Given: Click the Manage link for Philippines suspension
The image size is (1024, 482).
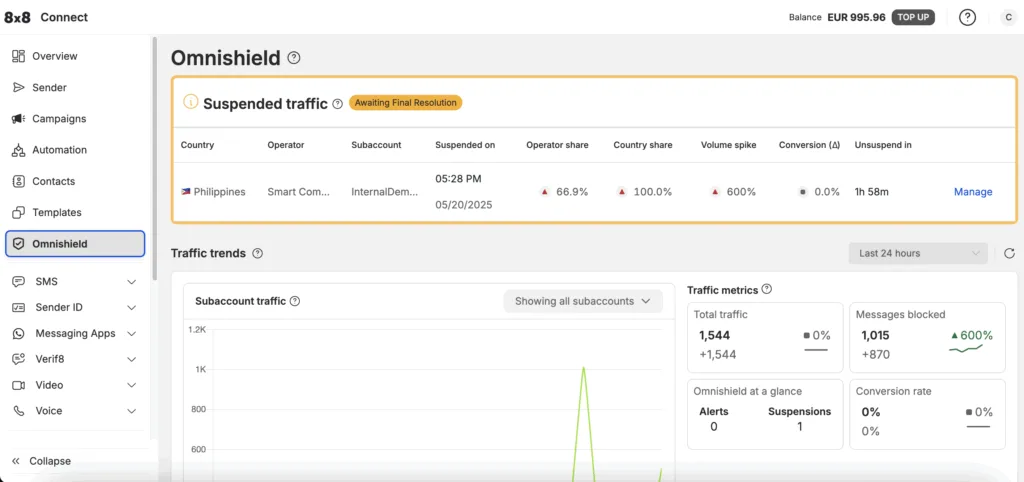Looking at the screenshot, I should click(973, 192).
